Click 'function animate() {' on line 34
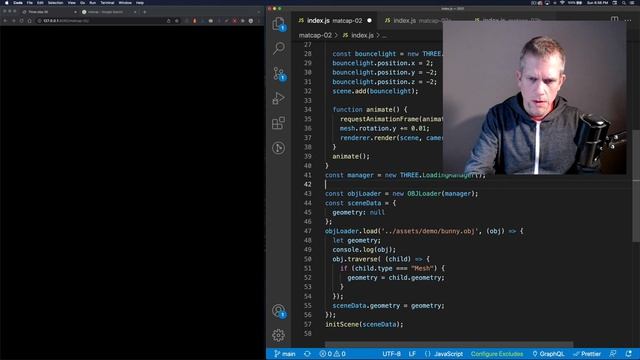Image resolution: width=640 pixels, height=360 pixels. 370,109
